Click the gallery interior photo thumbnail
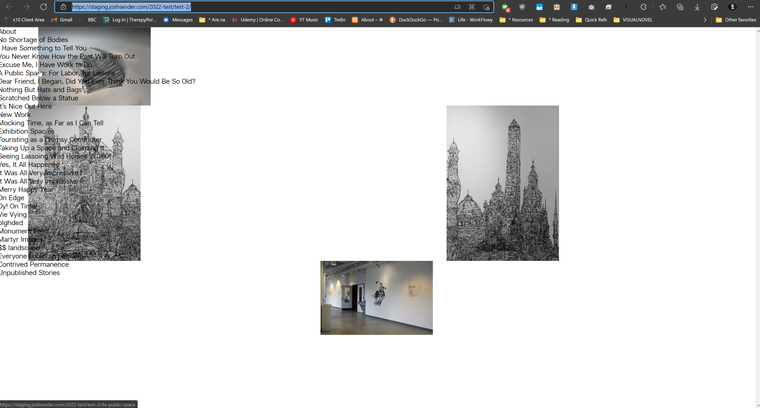This screenshot has width=760, height=408. (x=376, y=297)
